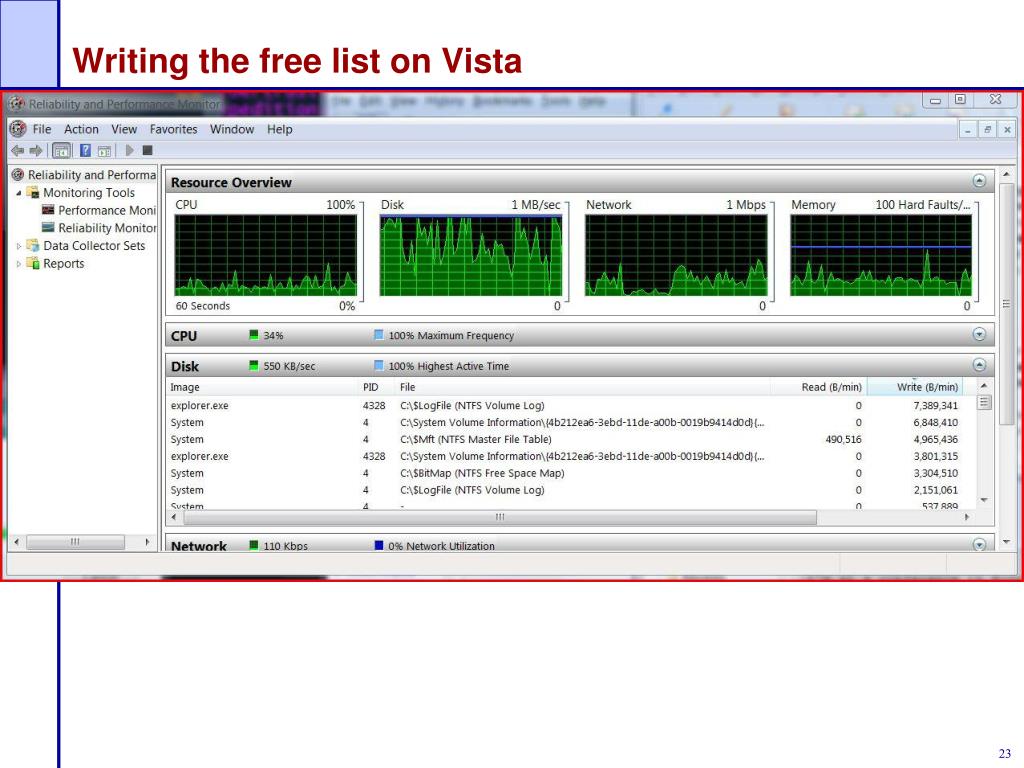1024x768 pixels.
Task: Sort by the PID column header
Action: 377,387
